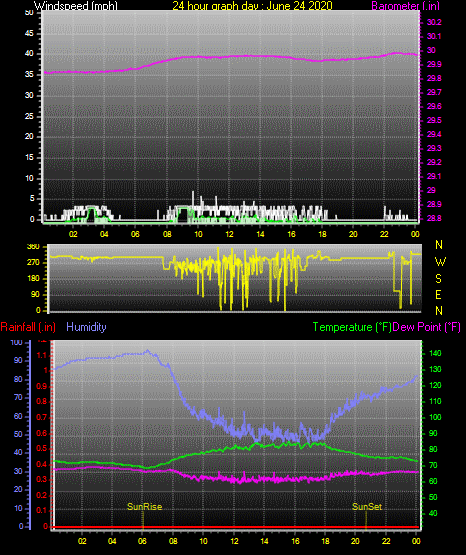Click the 1.1 rainfall scale value
Image resolution: width=466 pixels, height=555 pixels.
click(x=42, y=355)
